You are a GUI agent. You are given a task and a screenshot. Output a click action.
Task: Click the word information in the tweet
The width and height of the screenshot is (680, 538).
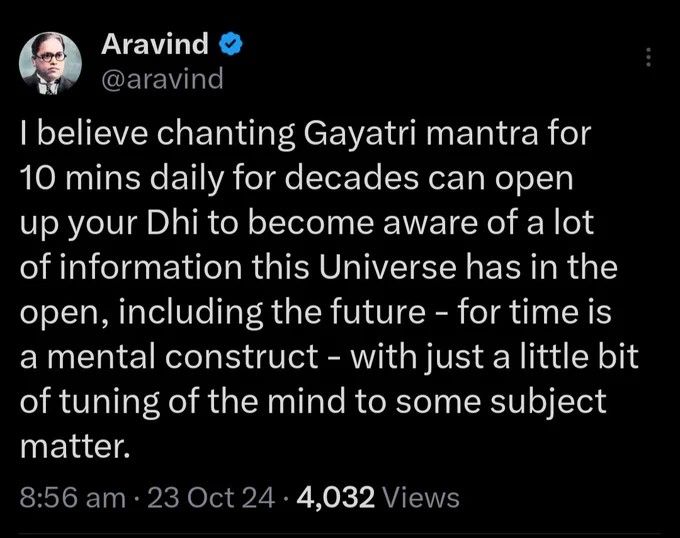pos(151,267)
